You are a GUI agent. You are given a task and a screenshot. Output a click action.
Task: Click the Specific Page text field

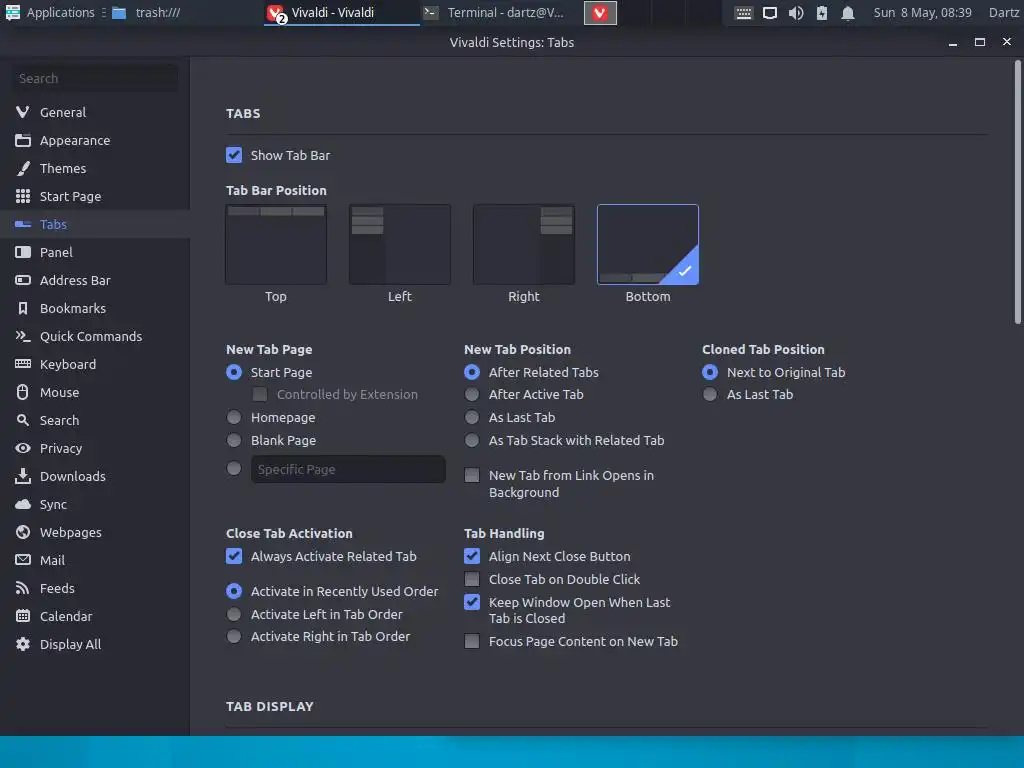pos(348,469)
